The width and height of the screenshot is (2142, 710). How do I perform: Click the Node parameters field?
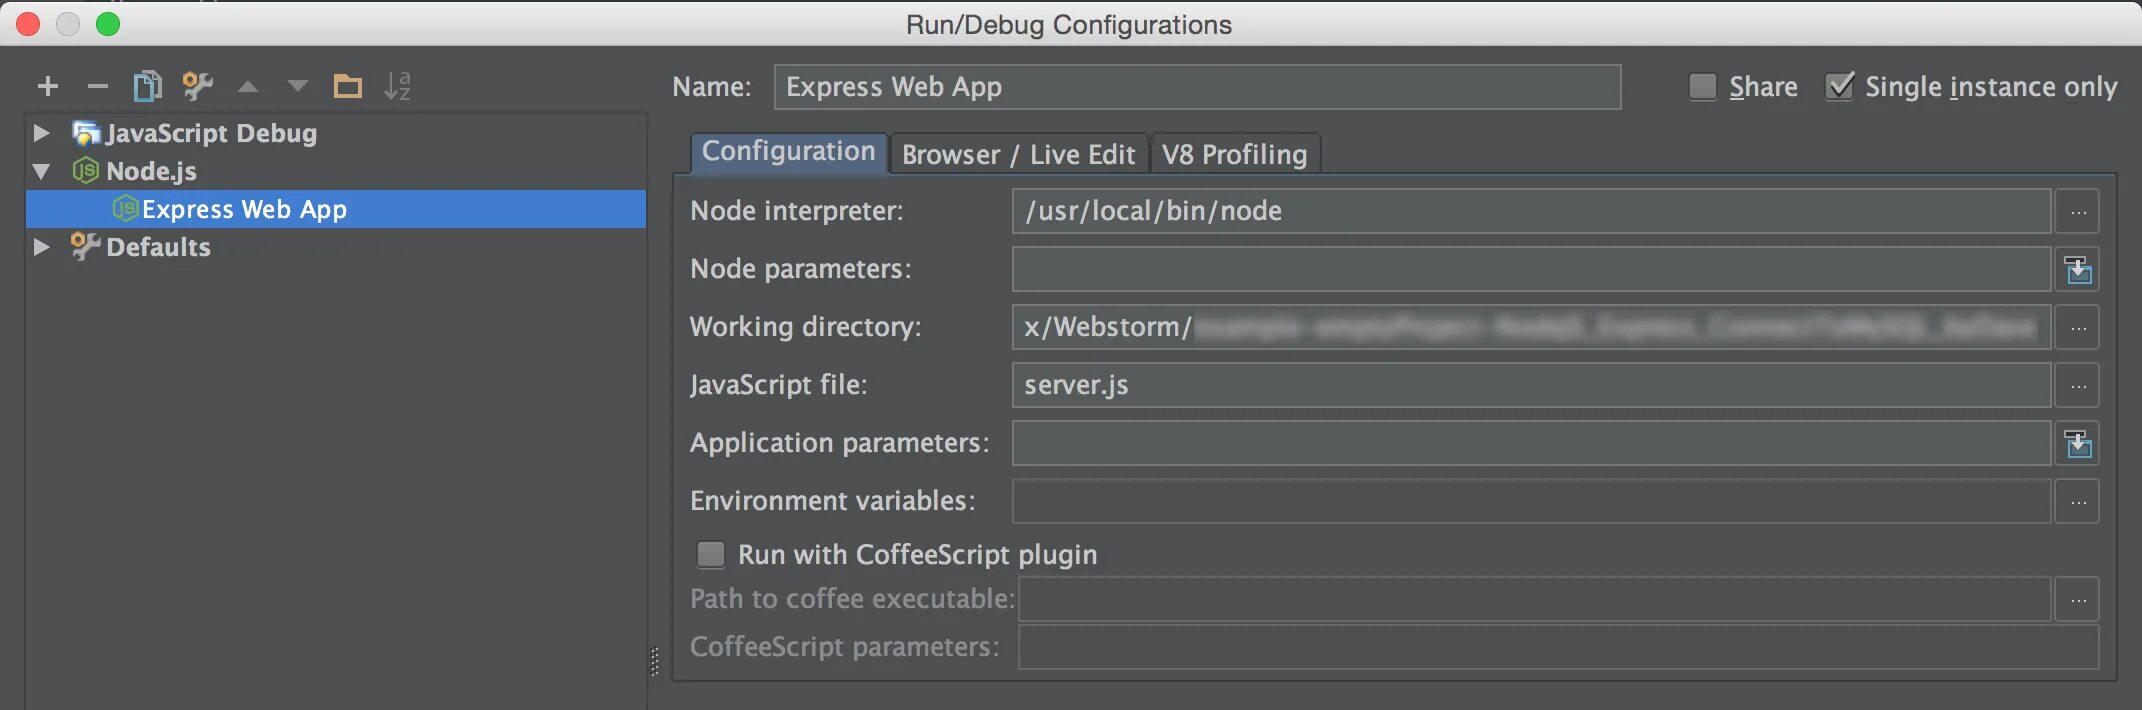(1531, 270)
